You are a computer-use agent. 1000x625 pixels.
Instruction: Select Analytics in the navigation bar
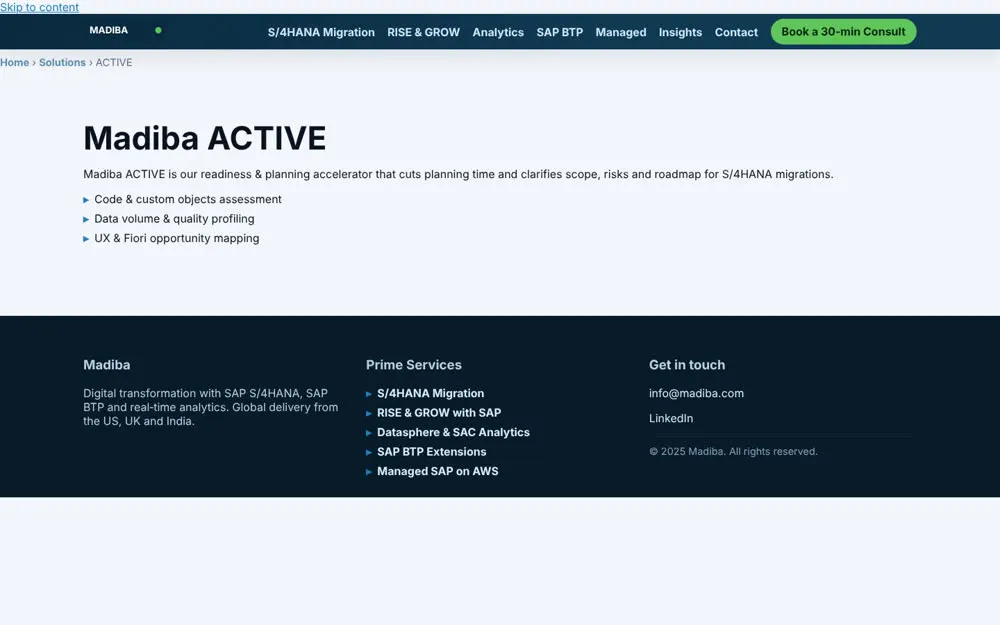tap(498, 32)
